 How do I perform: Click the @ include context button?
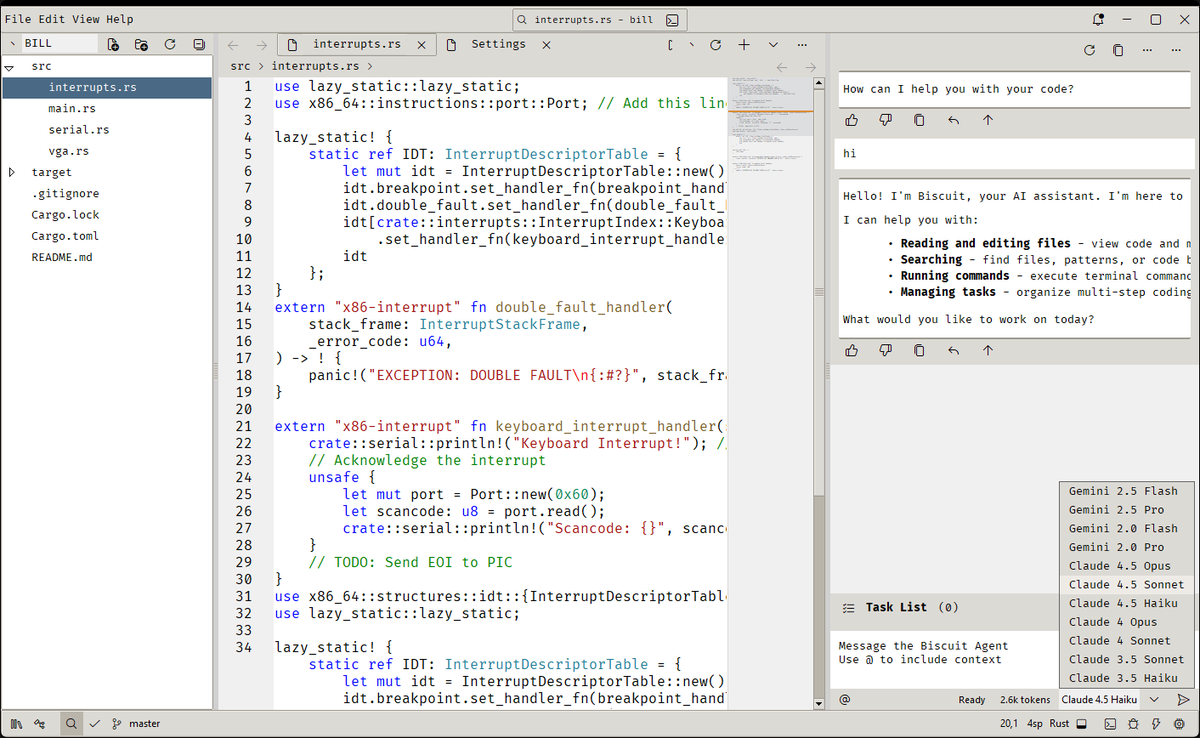tap(845, 700)
